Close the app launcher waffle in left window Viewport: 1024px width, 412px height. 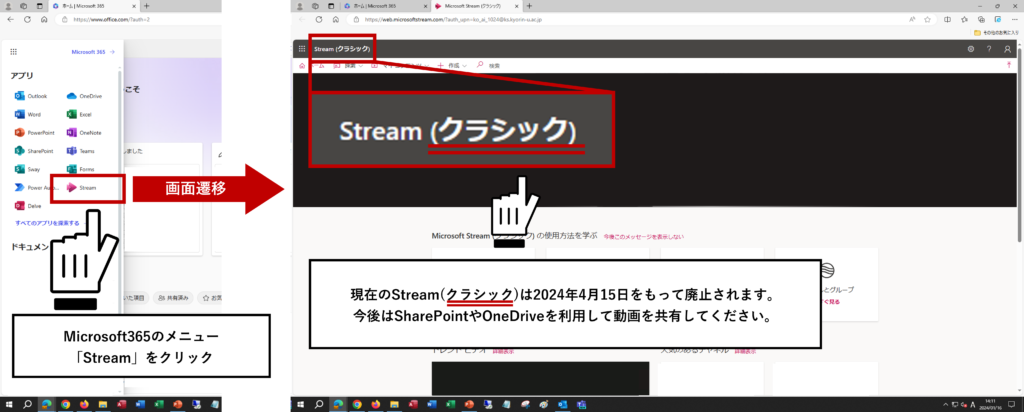[x=14, y=52]
